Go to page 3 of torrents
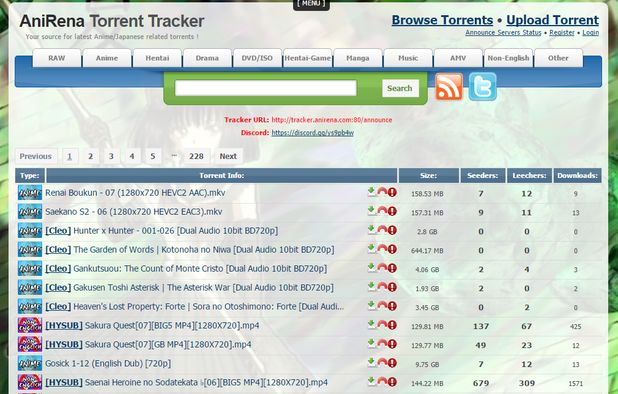 (111, 156)
